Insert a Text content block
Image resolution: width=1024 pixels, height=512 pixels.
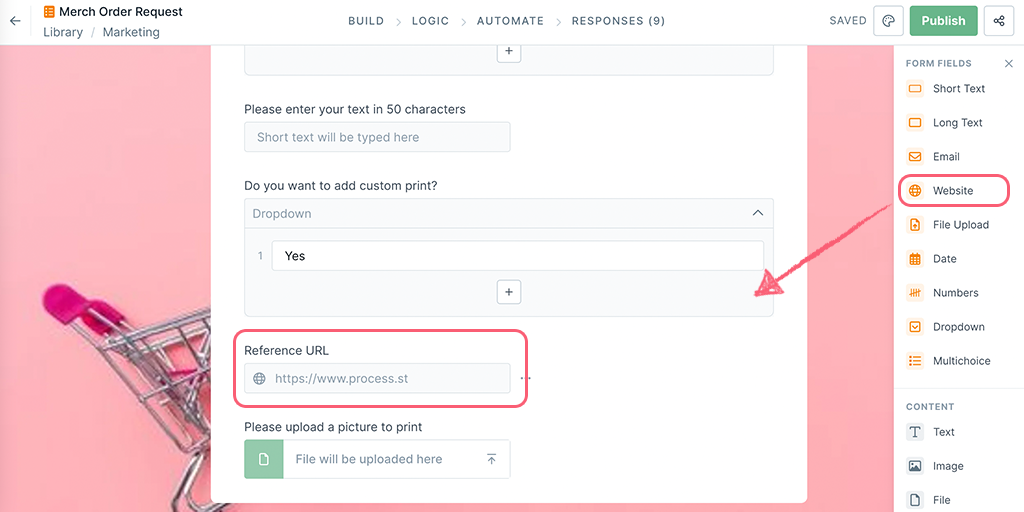point(931,432)
